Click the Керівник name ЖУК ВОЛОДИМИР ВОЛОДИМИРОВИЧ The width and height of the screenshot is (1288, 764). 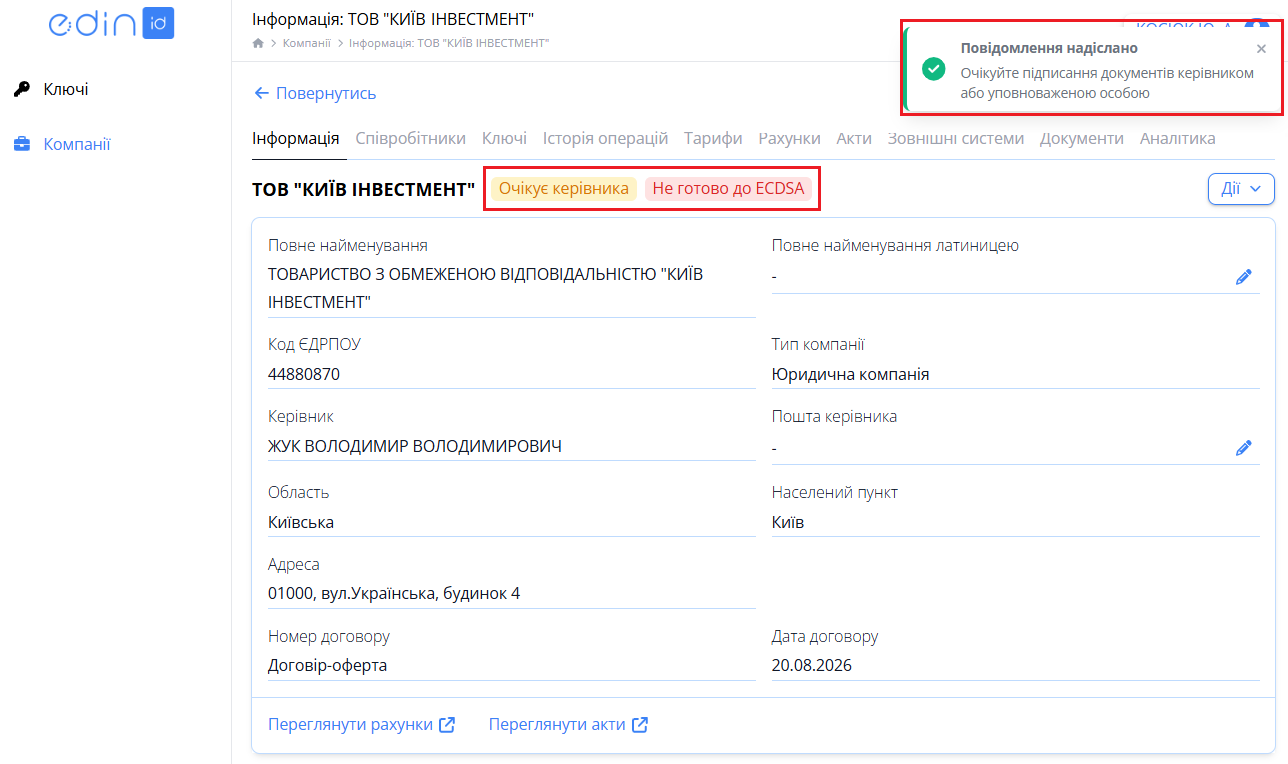point(415,447)
